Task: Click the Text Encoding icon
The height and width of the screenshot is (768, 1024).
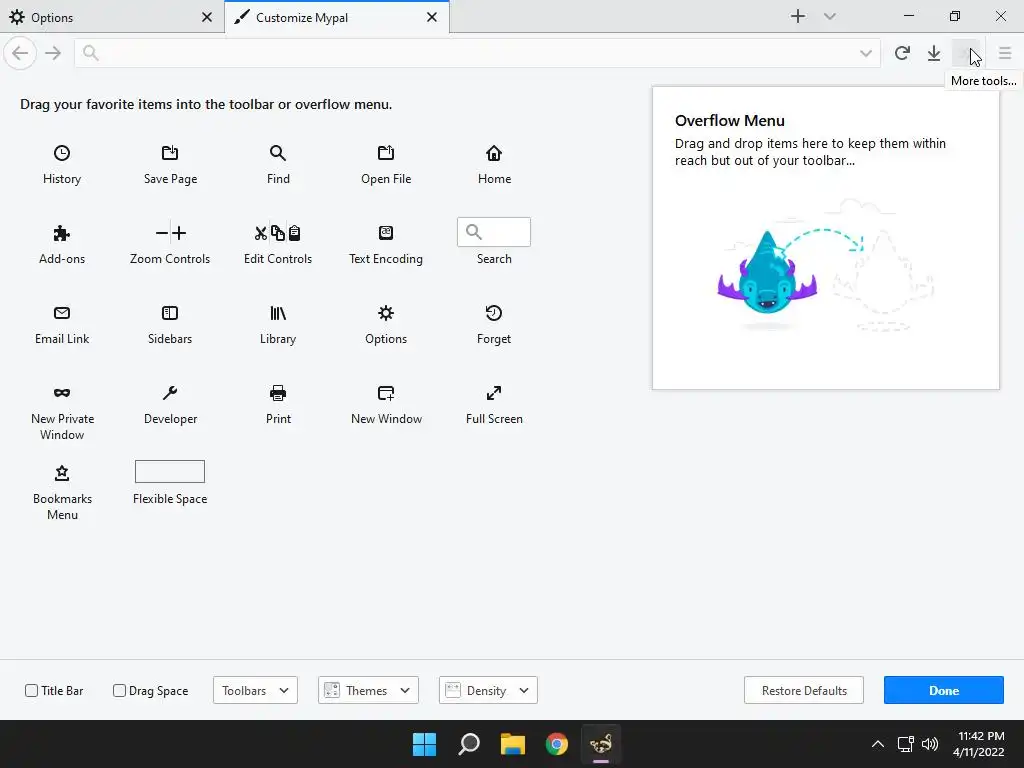Action: pos(386,233)
